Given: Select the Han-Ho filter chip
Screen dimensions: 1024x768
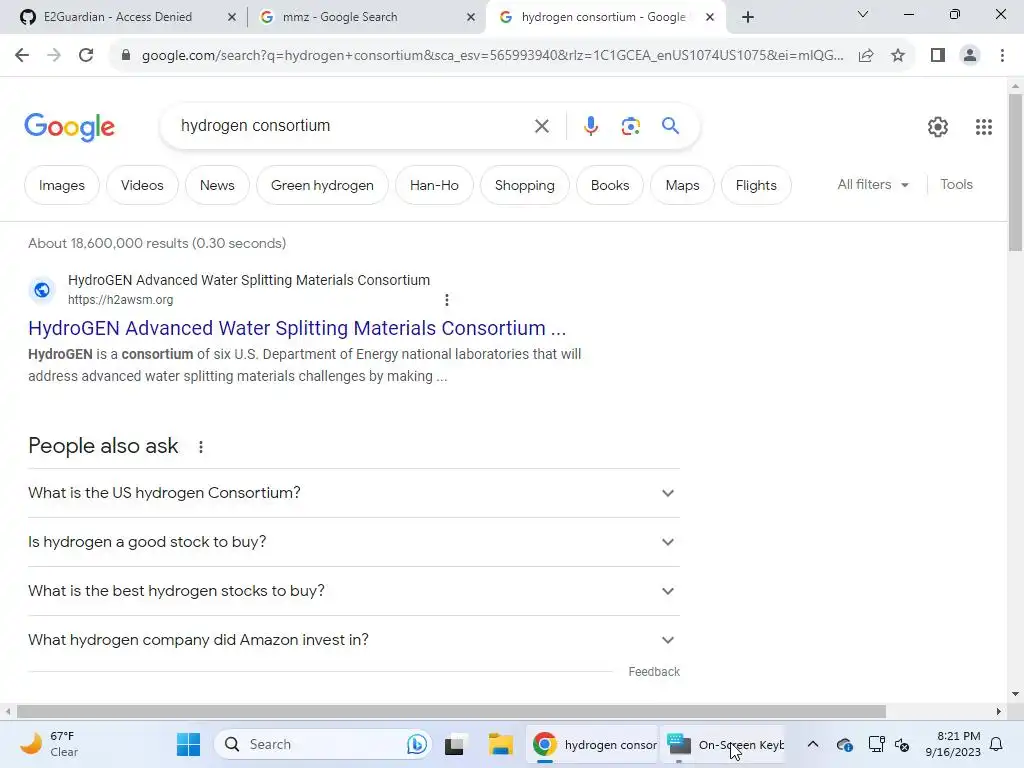Looking at the screenshot, I should pyautogui.click(x=434, y=185).
